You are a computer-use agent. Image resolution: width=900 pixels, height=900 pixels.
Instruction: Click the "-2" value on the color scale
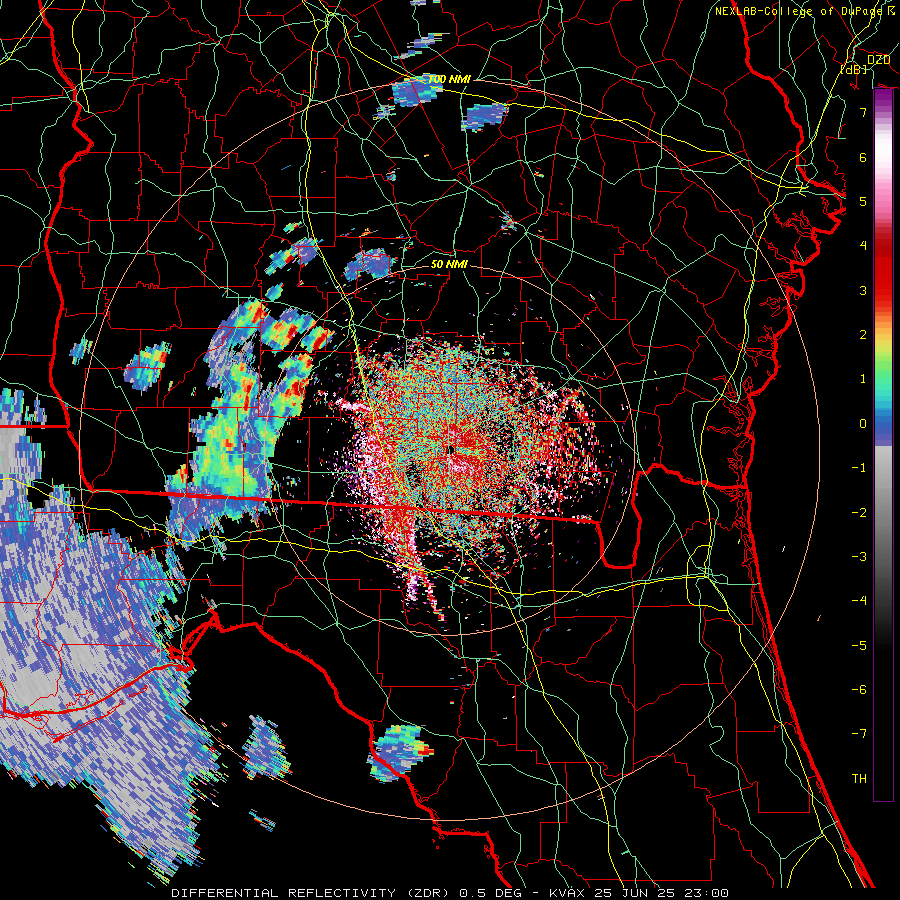[859, 513]
